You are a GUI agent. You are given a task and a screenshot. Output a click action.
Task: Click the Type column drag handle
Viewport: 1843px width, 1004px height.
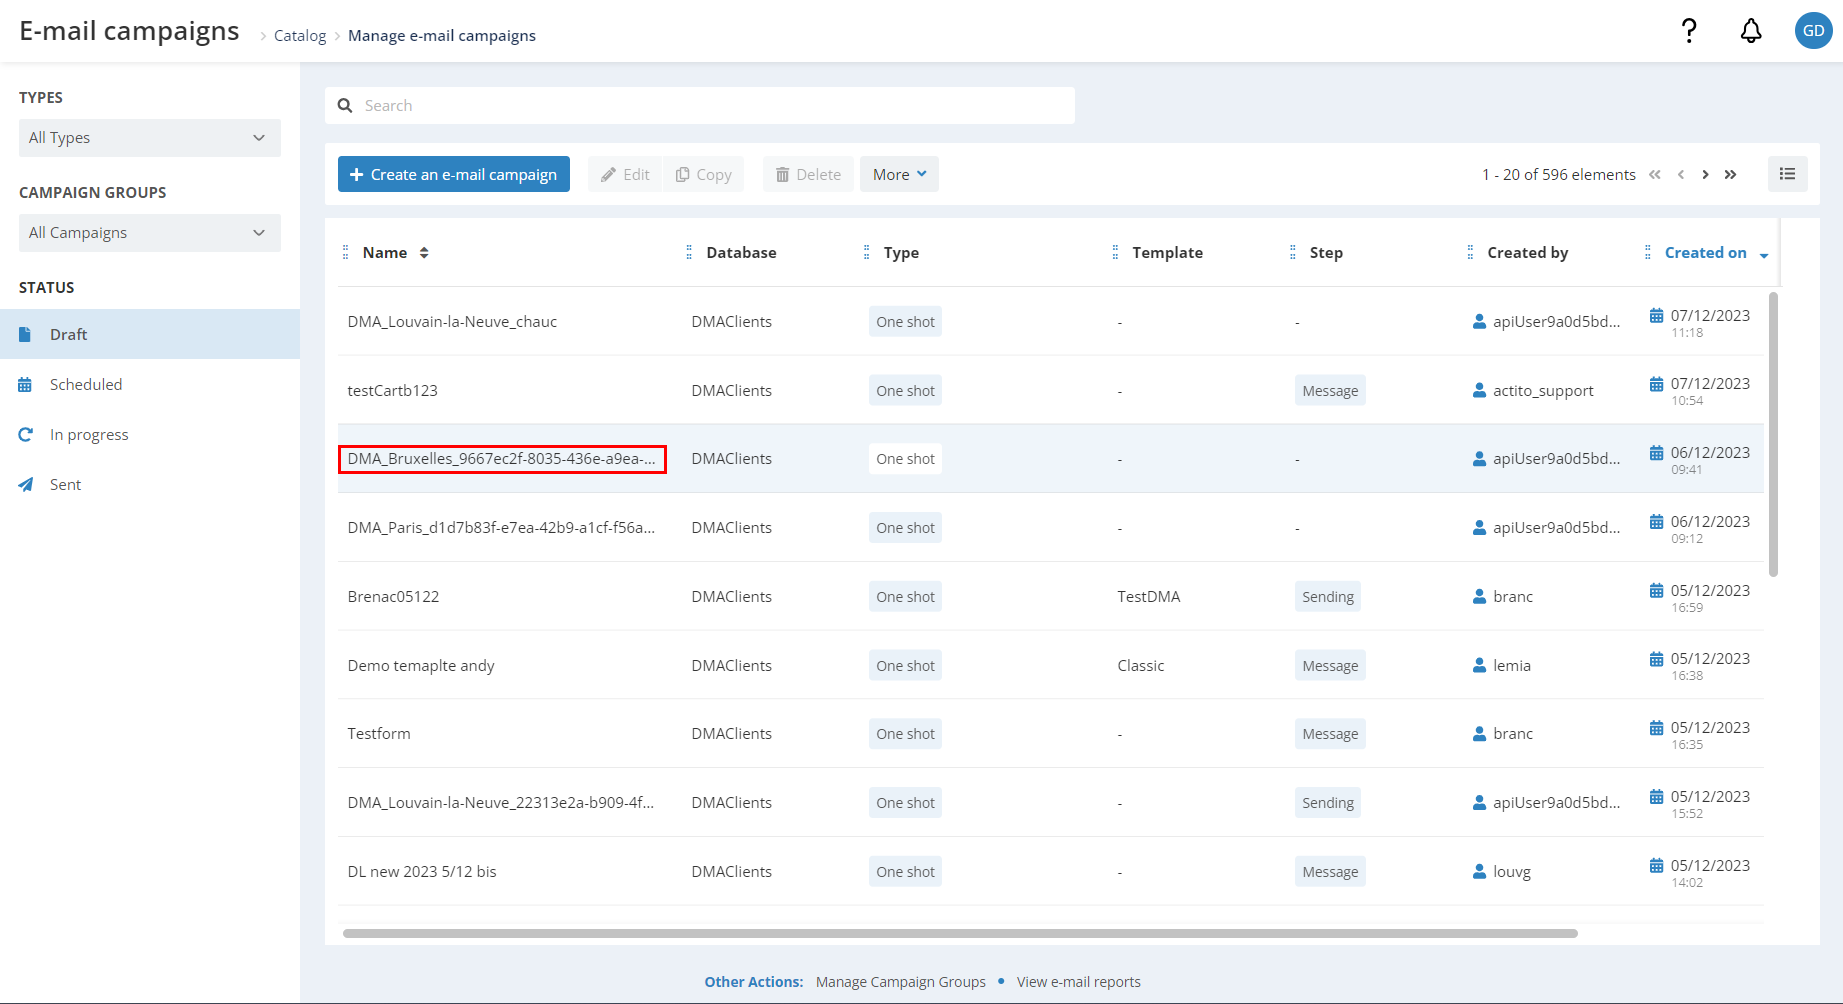click(866, 253)
